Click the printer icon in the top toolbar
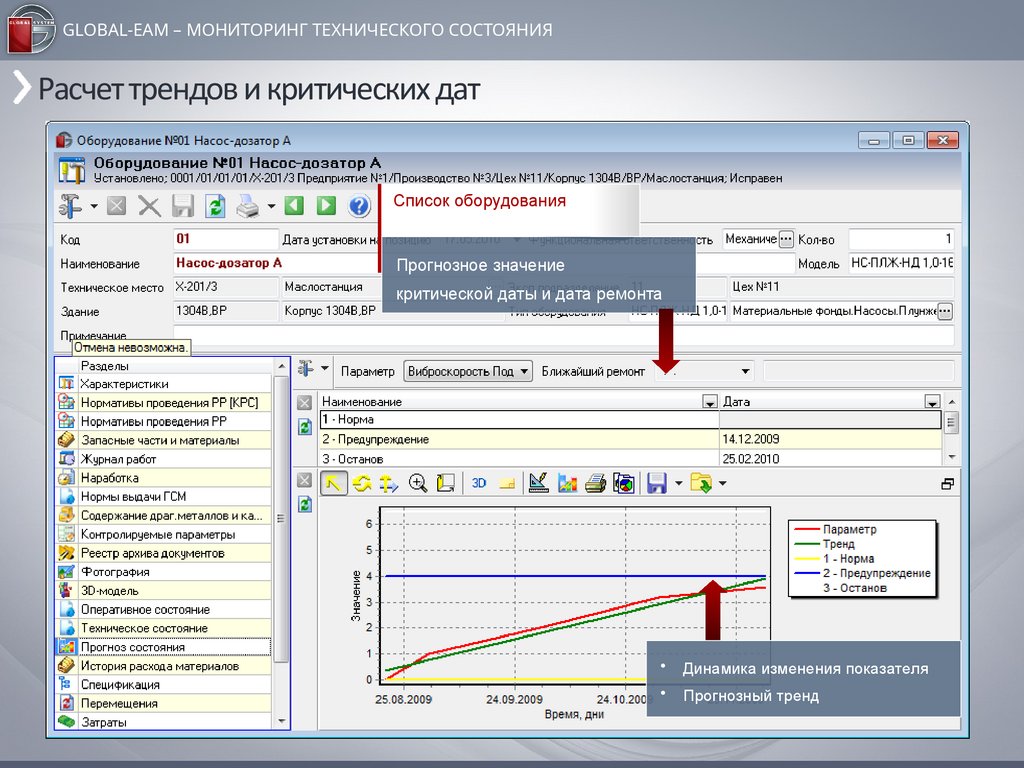Image resolution: width=1024 pixels, height=768 pixels. coord(247,206)
